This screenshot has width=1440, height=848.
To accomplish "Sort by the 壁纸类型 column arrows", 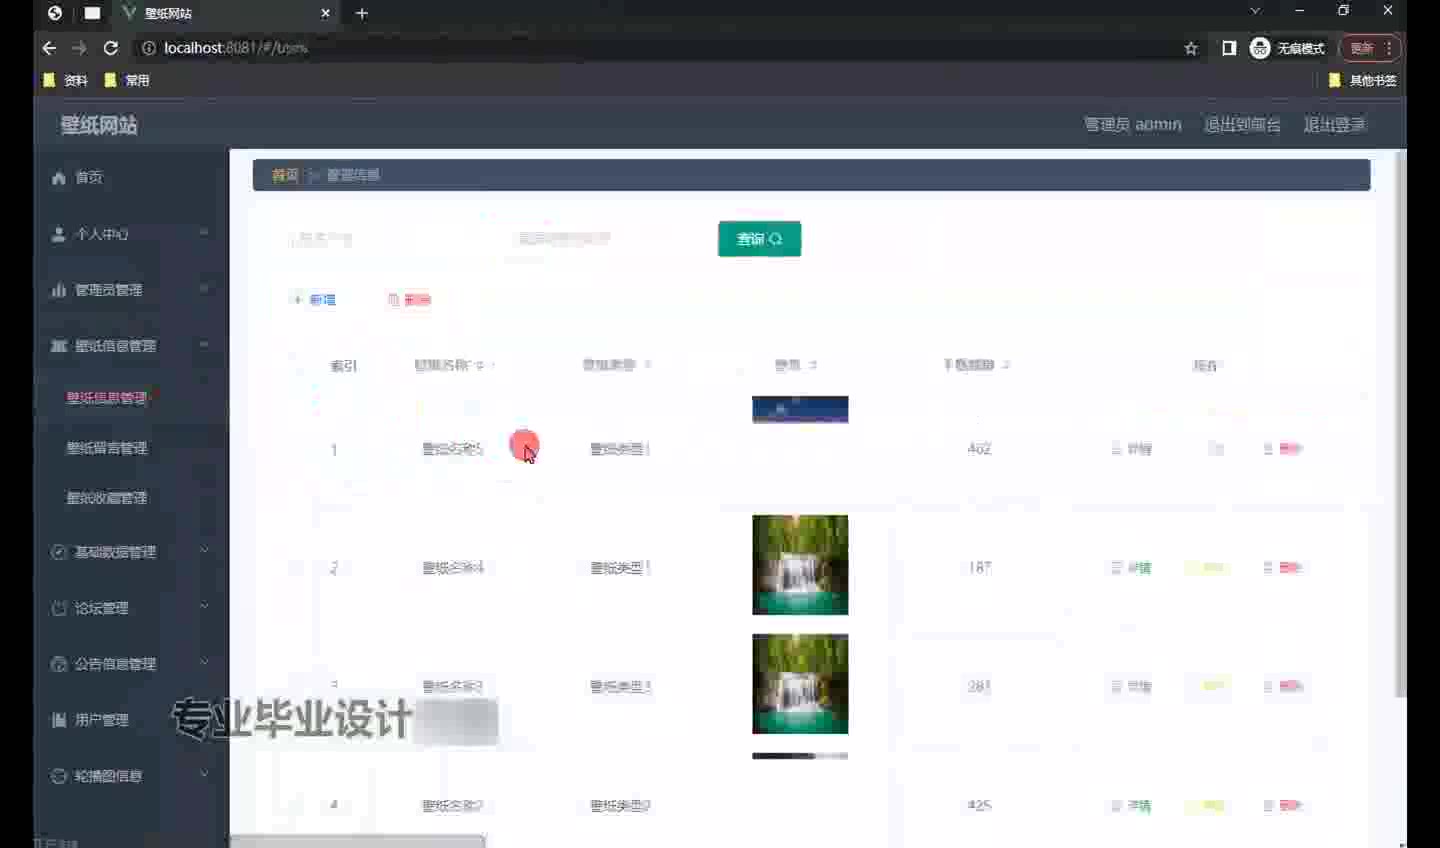I will (x=648, y=365).
